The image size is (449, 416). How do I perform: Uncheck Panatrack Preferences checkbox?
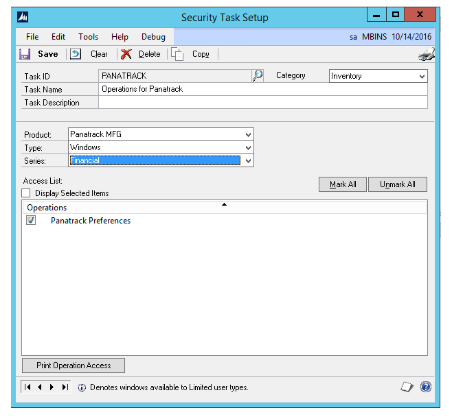(x=31, y=220)
